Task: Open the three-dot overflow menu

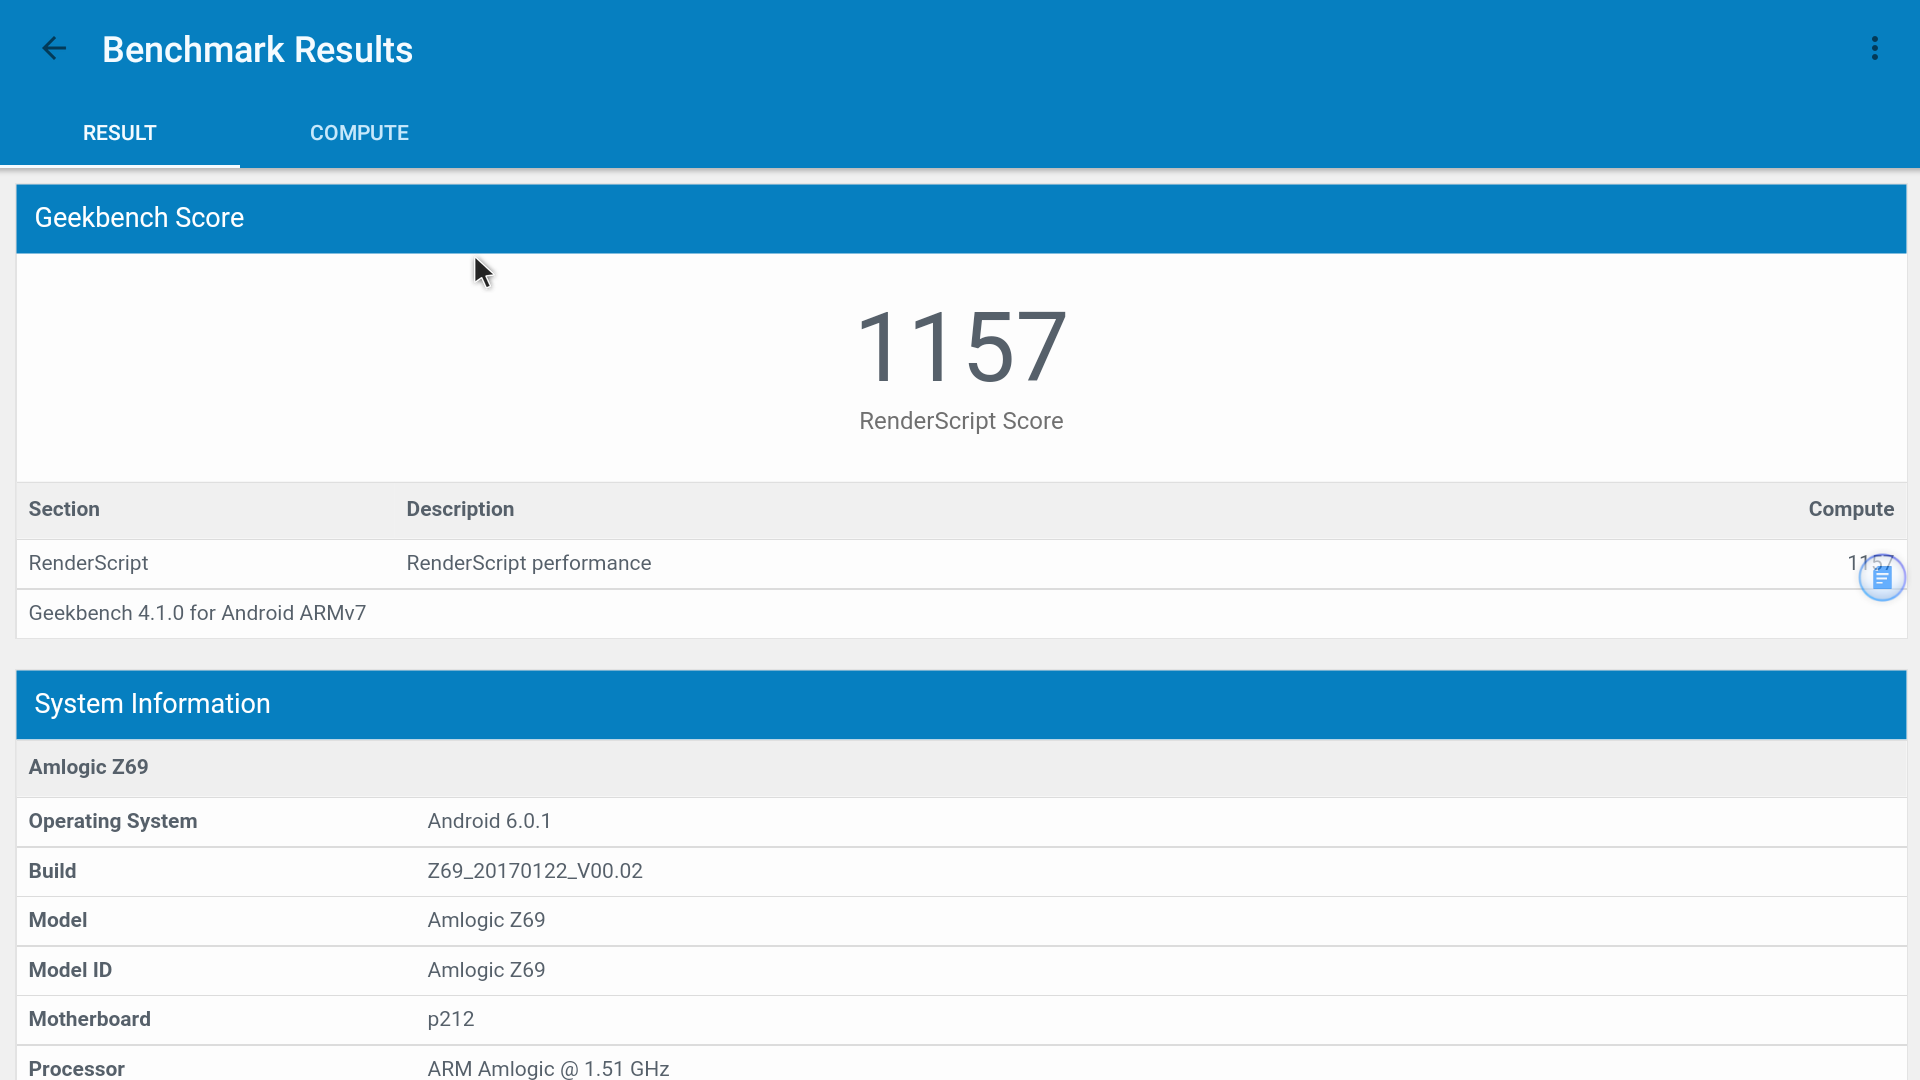Action: click(x=1875, y=49)
